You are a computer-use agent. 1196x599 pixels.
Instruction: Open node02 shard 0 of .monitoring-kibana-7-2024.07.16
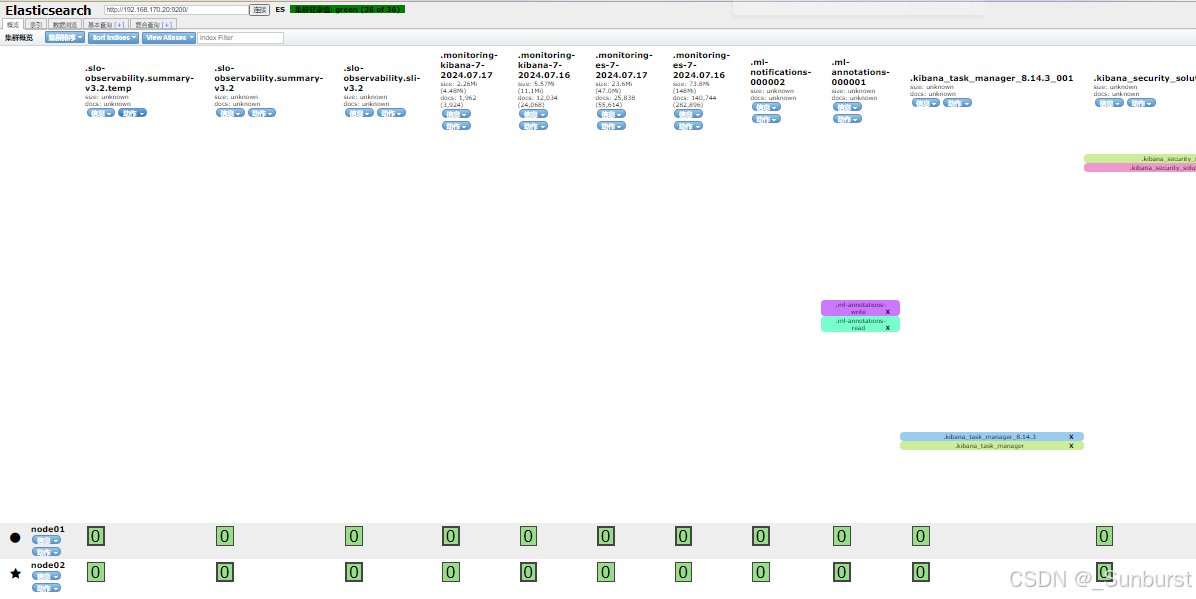pyautogui.click(x=529, y=572)
